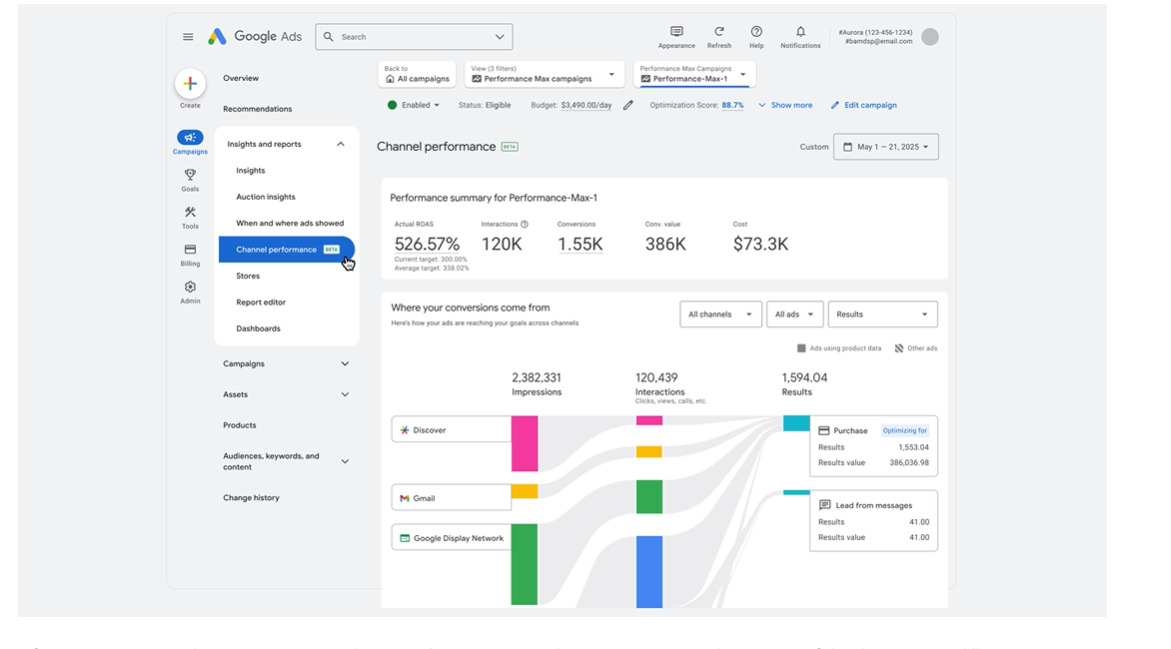Click Edit campaign link

(x=864, y=105)
